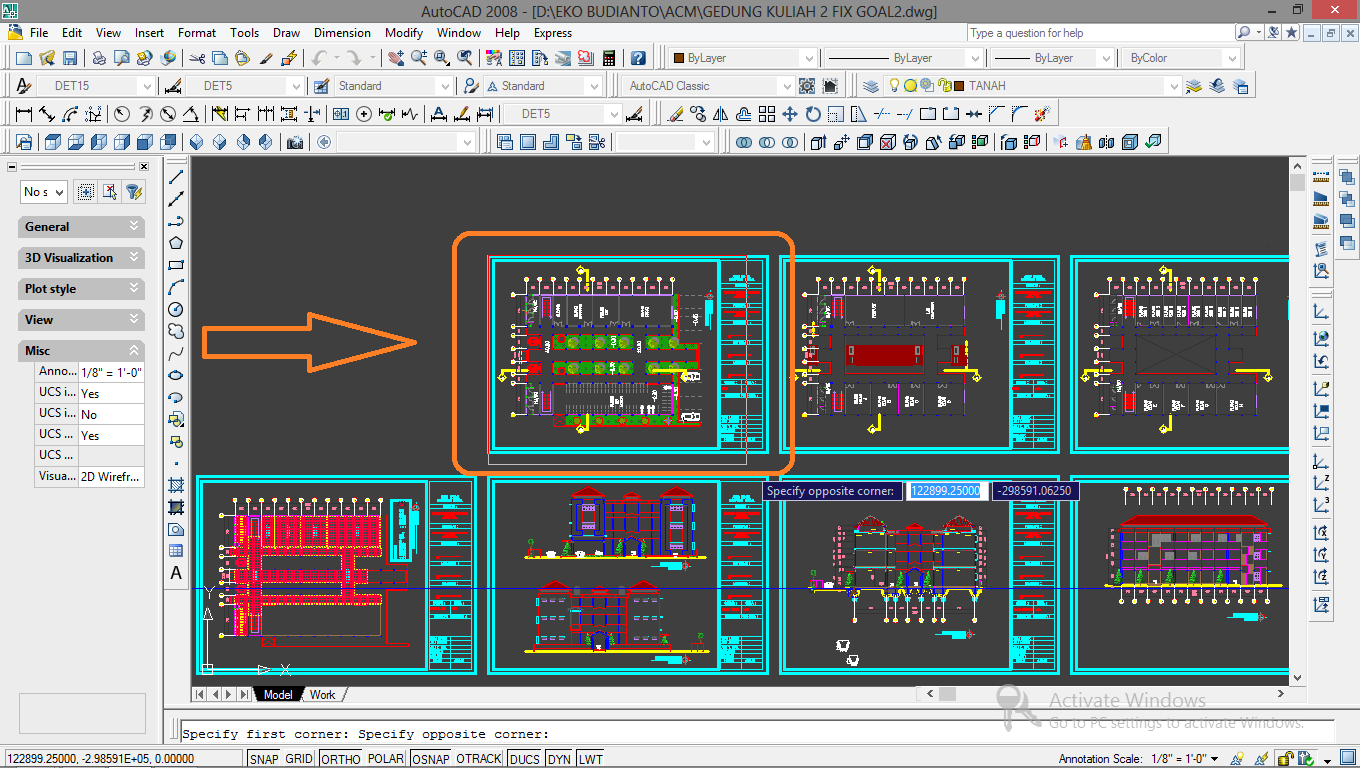This screenshot has height=768, width=1360.
Task: Toggle GRID display in status bar
Action: pos(300,759)
